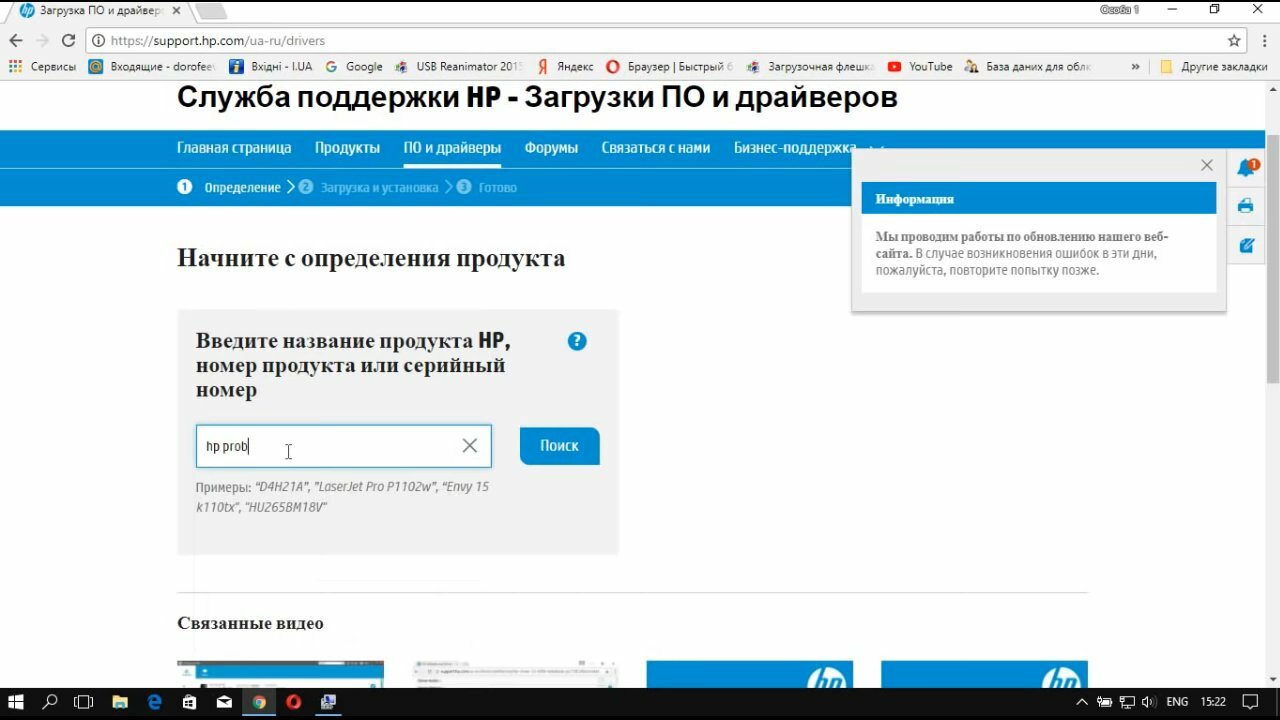Open fourth related video with HP logo
1280x720 pixels.
coord(984,674)
